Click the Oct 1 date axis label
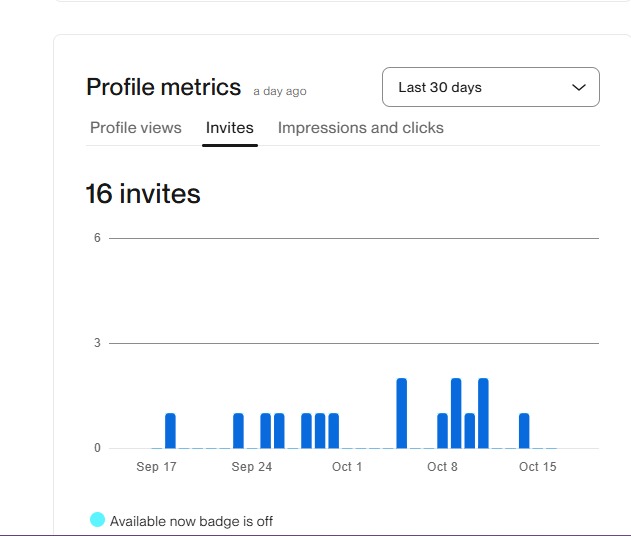The image size is (631, 536). (x=347, y=467)
